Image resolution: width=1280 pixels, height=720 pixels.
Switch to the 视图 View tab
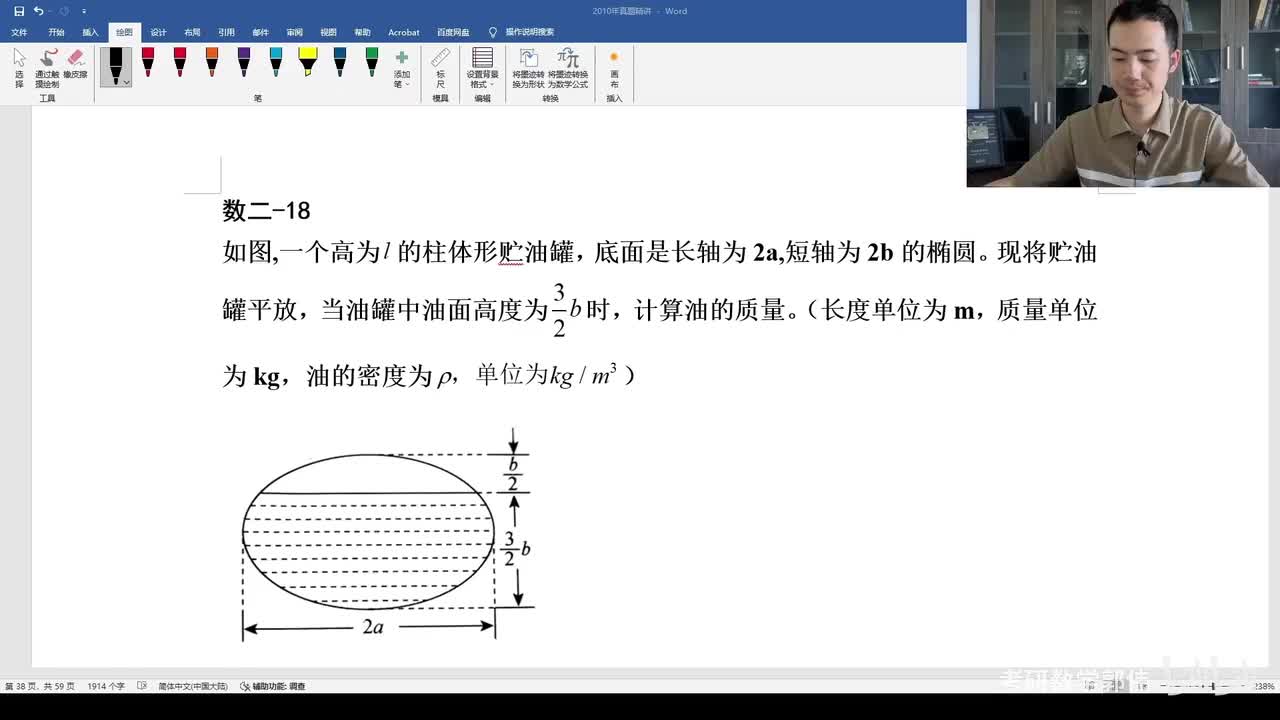click(328, 32)
